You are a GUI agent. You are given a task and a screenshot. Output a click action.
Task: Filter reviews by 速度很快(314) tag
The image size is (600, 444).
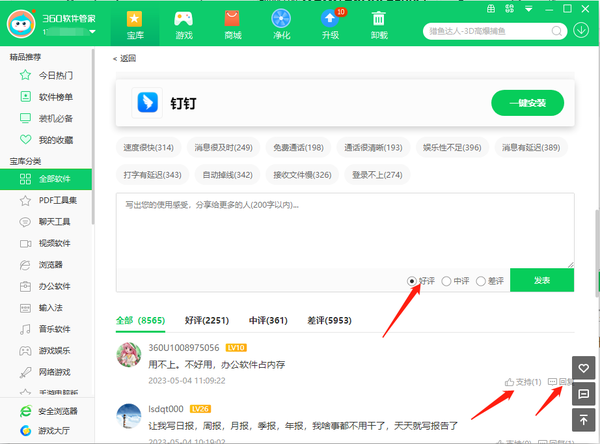[148, 148]
